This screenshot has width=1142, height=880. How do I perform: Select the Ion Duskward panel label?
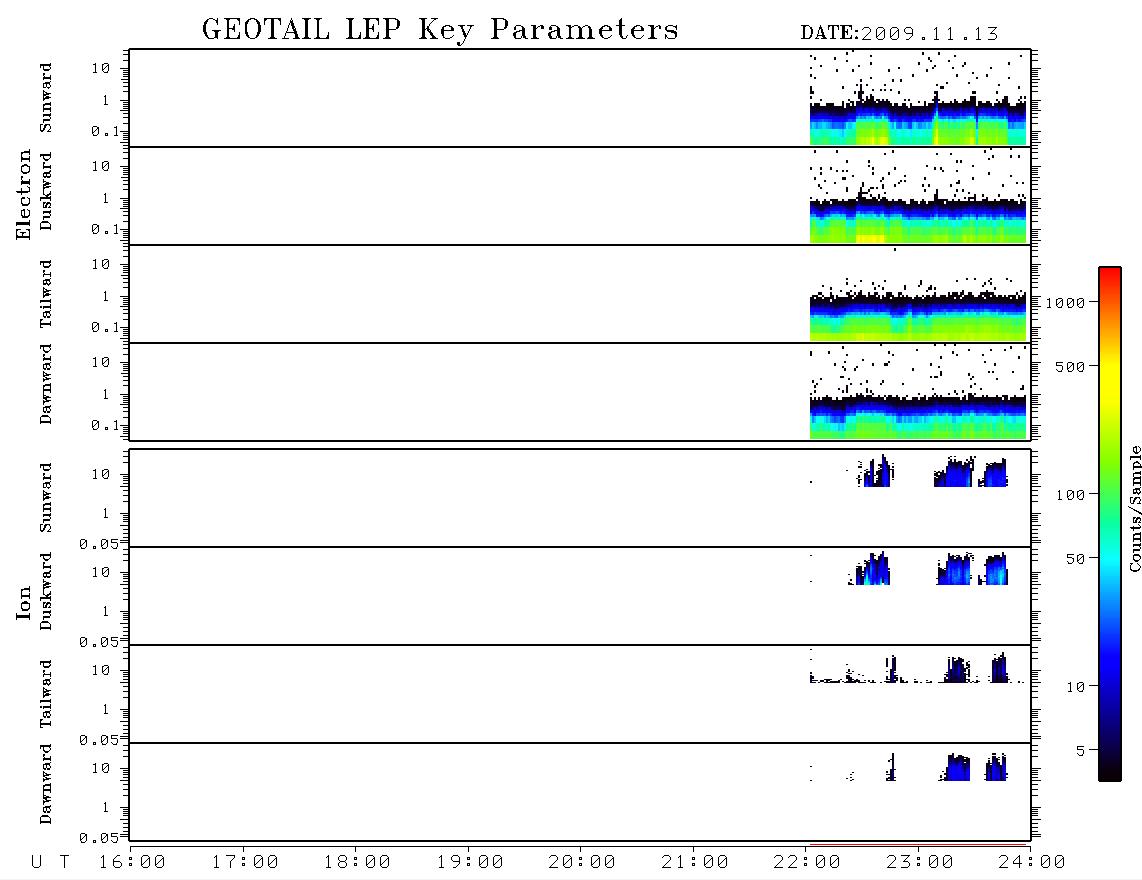pos(45,591)
